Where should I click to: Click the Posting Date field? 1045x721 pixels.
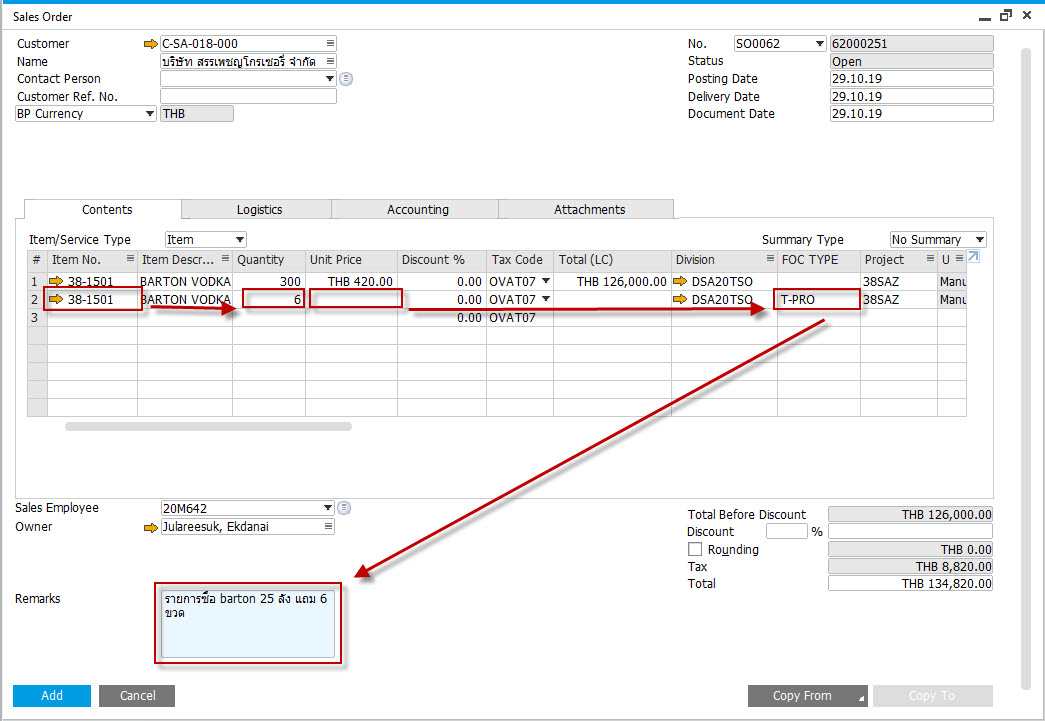click(911, 79)
